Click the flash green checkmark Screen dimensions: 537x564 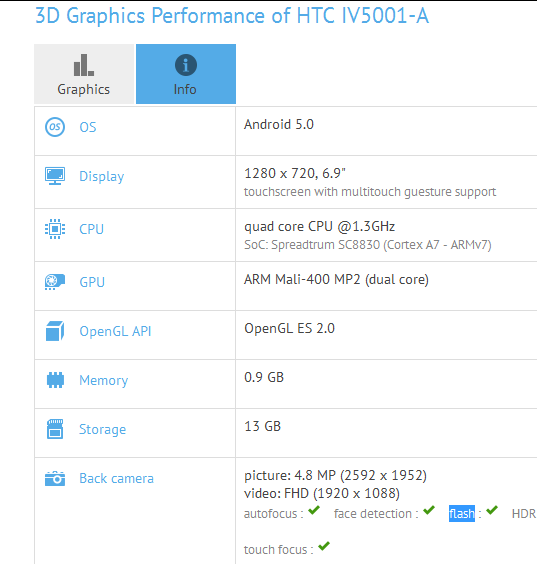click(492, 510)
